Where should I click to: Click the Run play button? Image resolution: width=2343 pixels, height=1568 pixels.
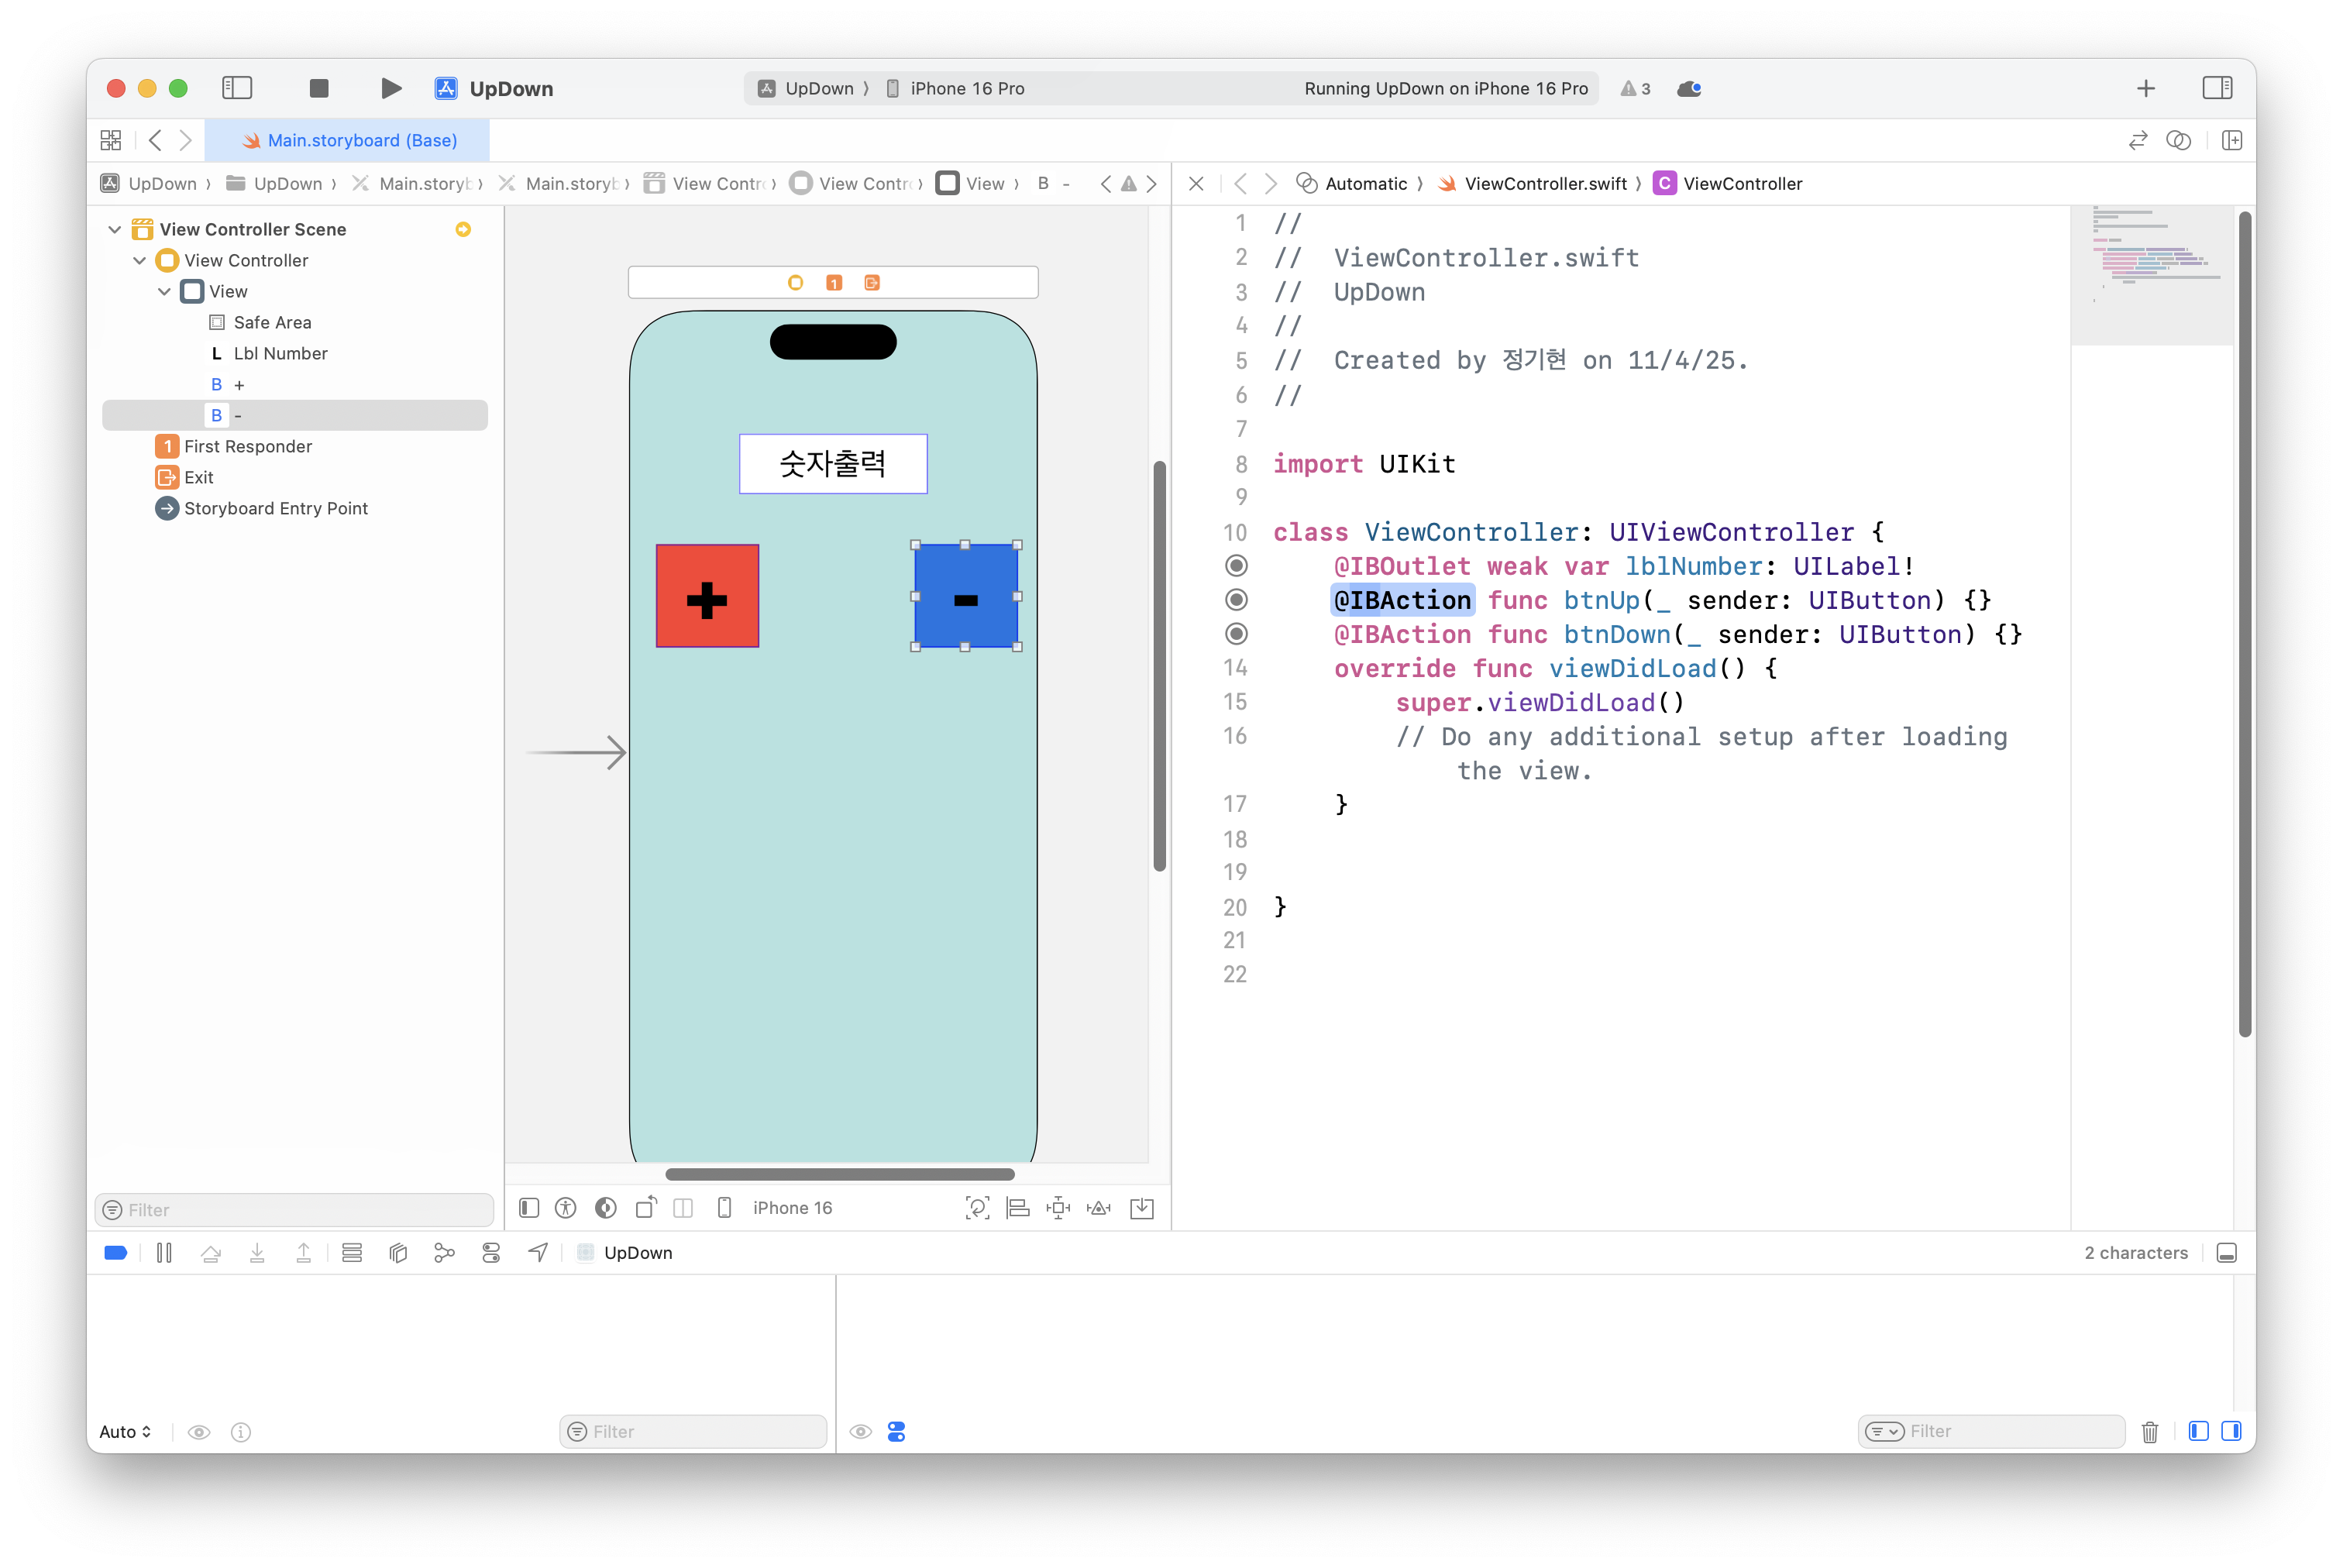coord(391,88)
